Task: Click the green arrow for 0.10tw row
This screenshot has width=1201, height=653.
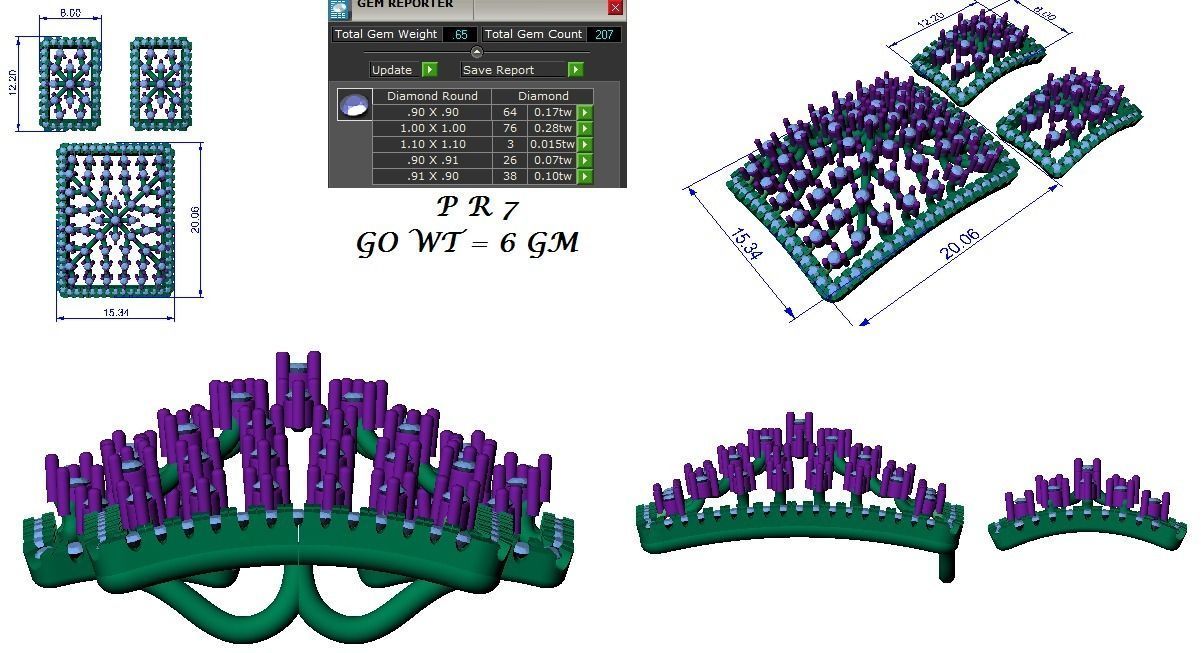Action: pos(585,176)
